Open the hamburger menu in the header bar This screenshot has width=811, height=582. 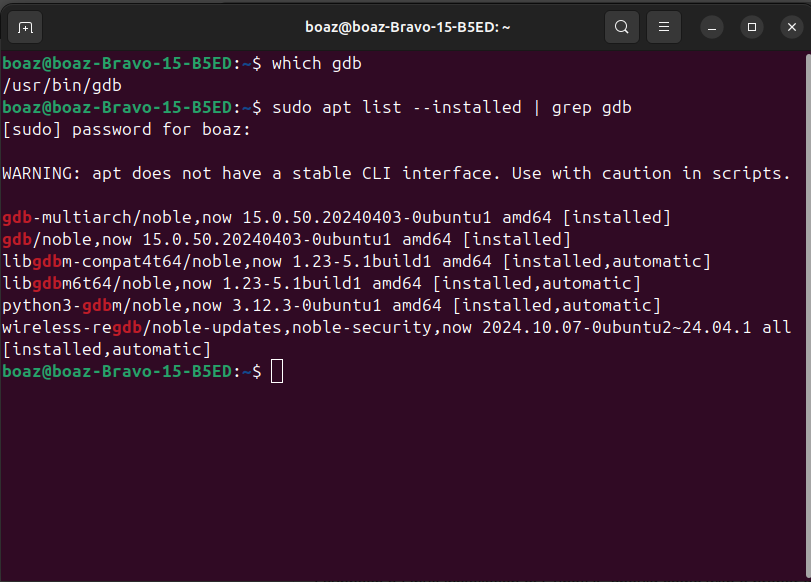pos(663,27)
